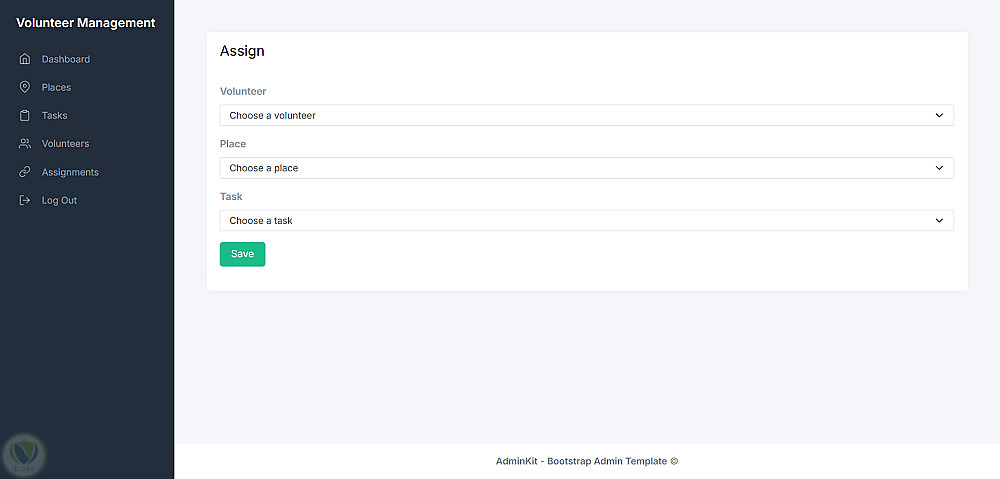Click the Volunteer Management brand title
1000x479 pixels.
(86, 23)
